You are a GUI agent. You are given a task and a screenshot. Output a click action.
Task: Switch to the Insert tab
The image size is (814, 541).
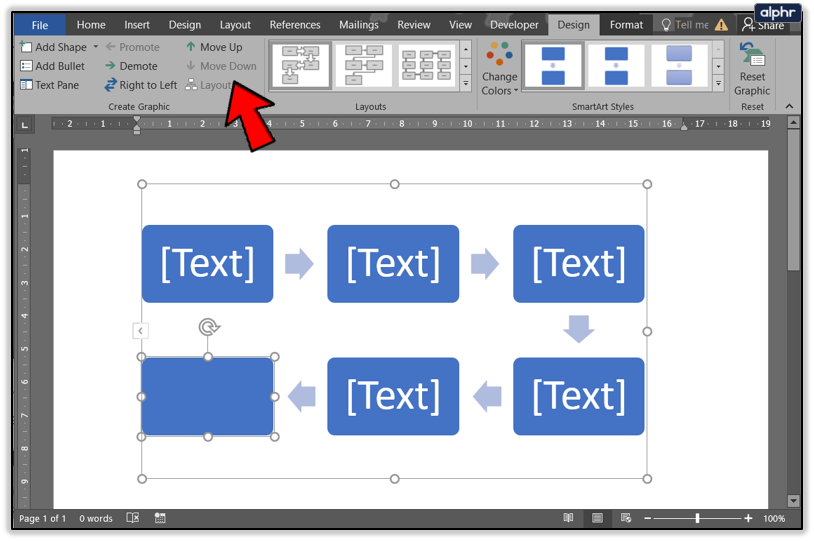pyautogui.click(x=137, y=25)
